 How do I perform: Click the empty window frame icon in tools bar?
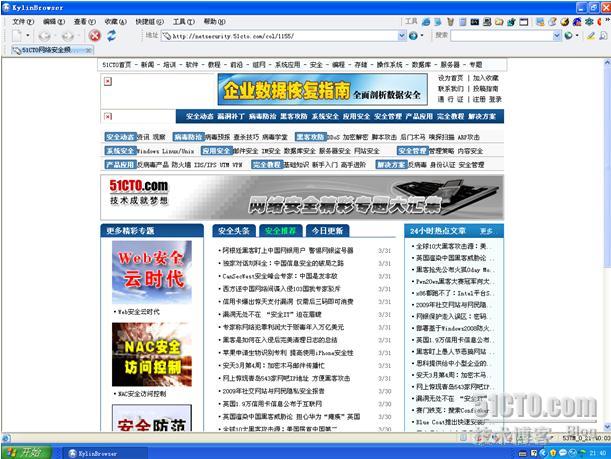[x=524, y=22]
